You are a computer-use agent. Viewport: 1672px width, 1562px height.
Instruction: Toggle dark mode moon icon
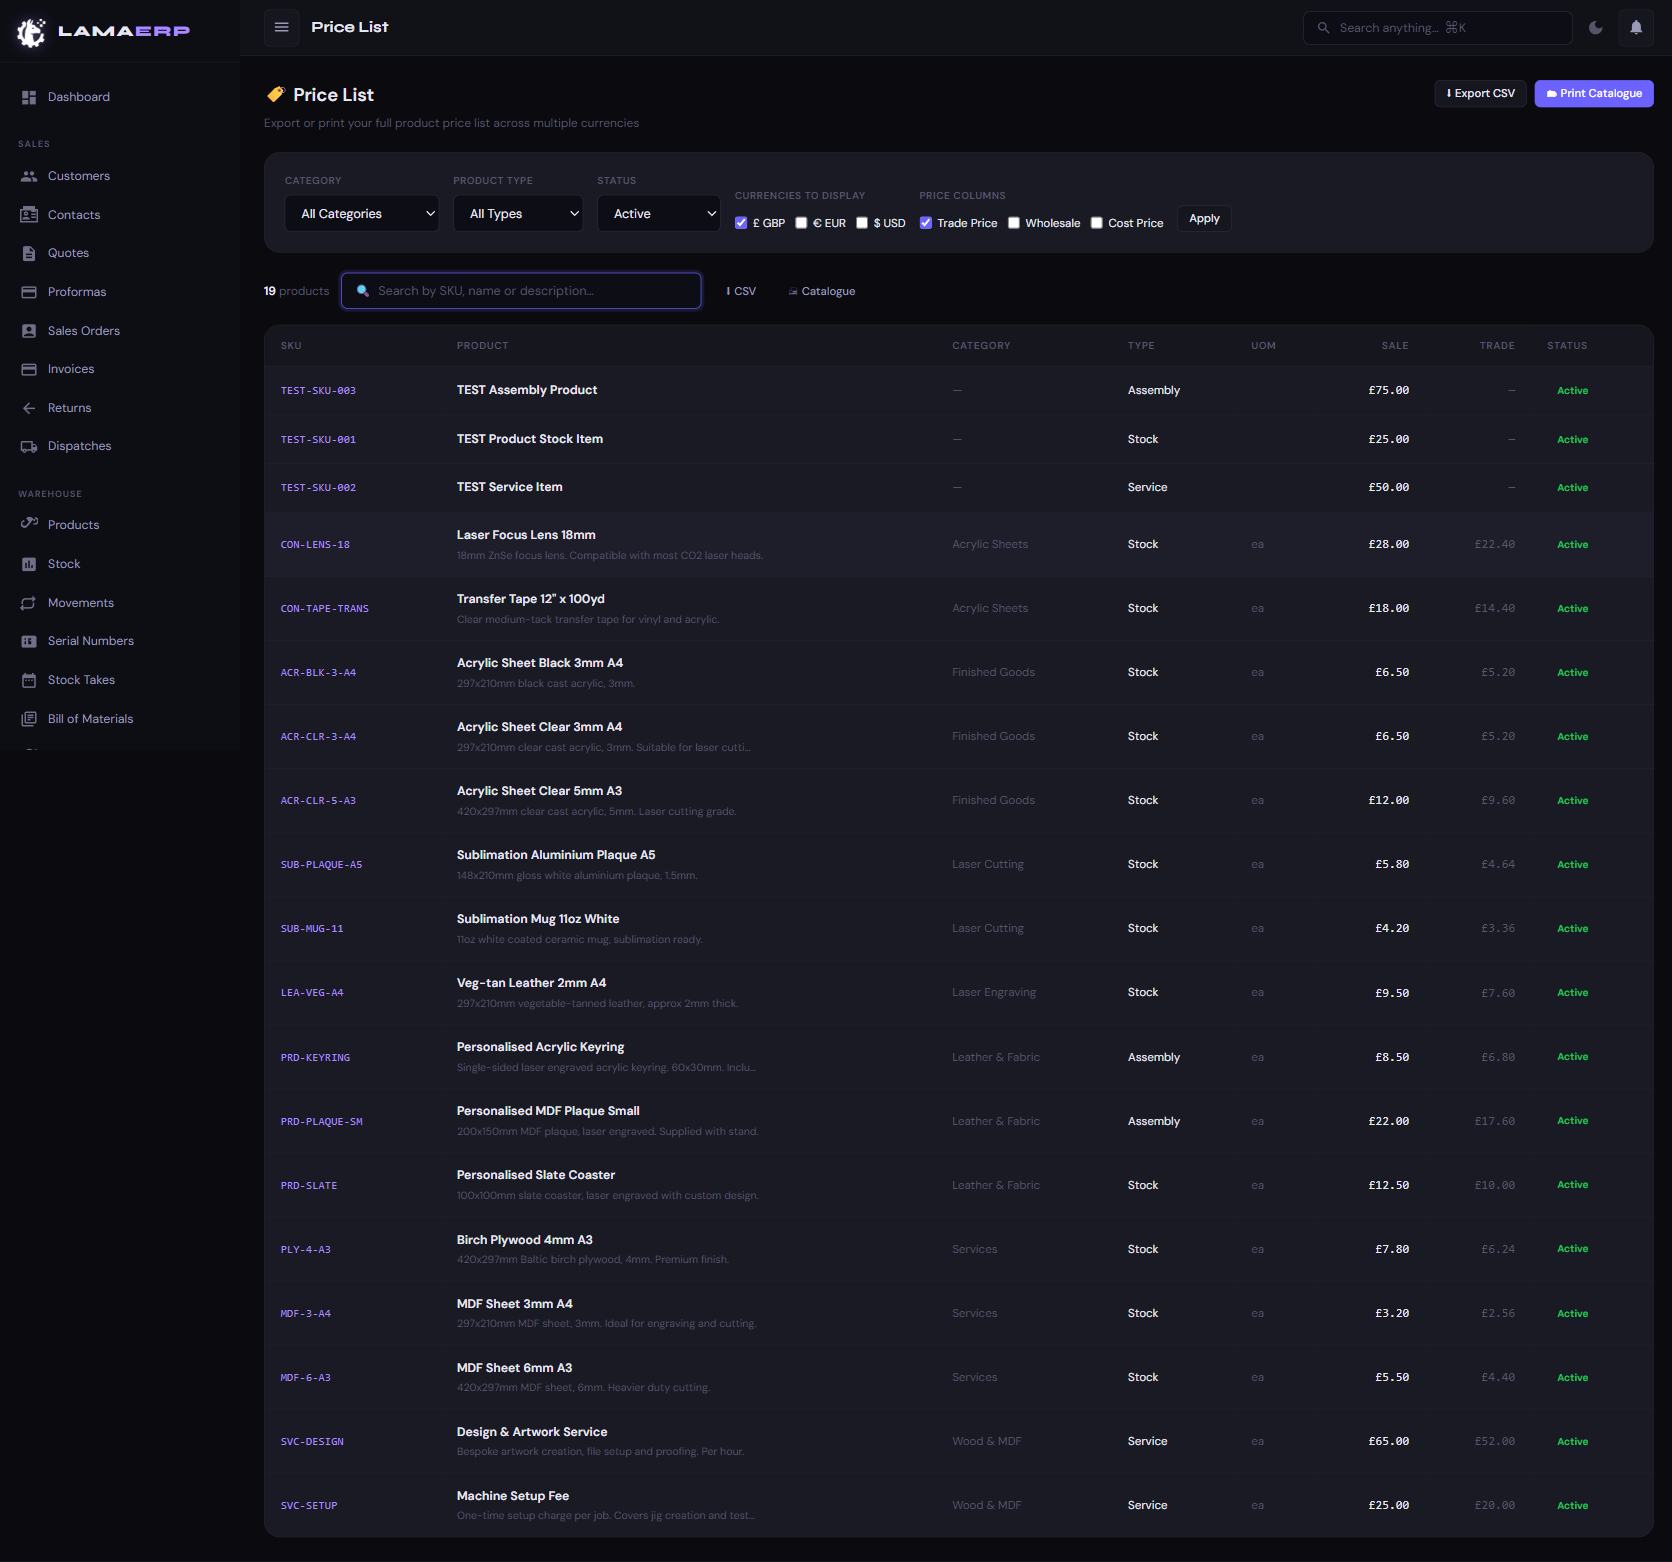(x=1596, y=28)
